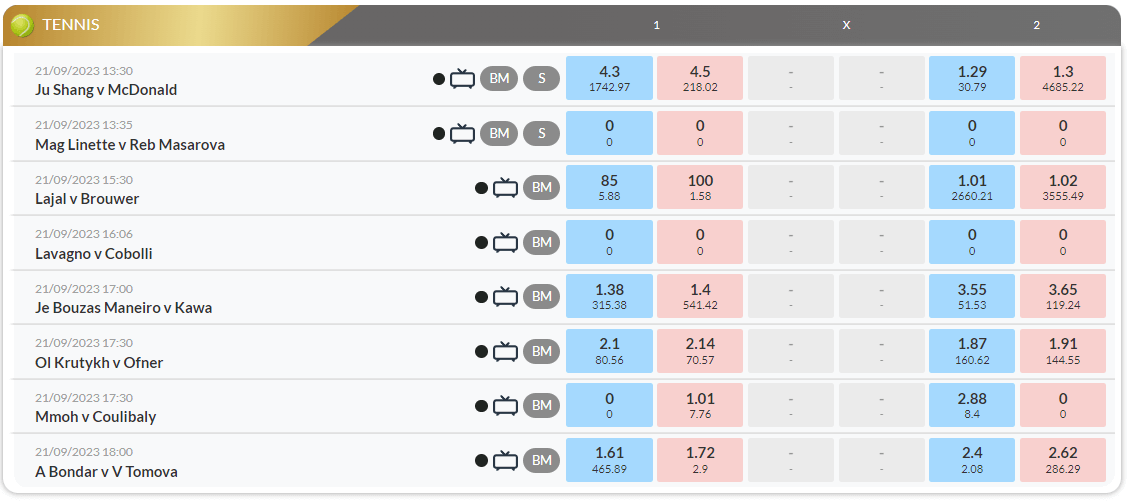The width and height of the screenshot is (1130, 502).
Task: Click the BM badge for Lavagno v Cobolli
Action: (541, 243)
